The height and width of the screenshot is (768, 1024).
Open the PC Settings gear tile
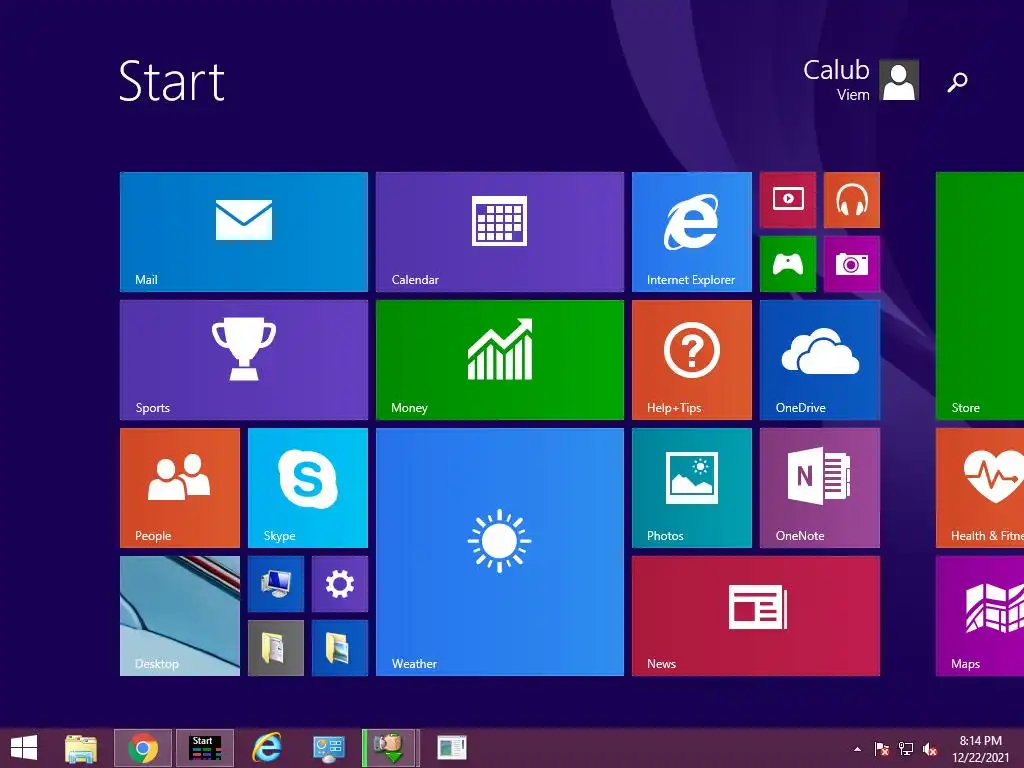340,584
